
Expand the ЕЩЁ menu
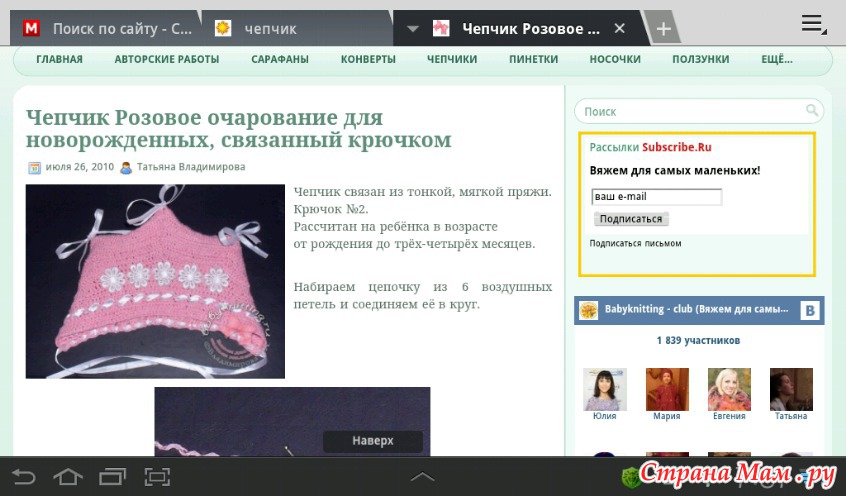pos(776,59)
